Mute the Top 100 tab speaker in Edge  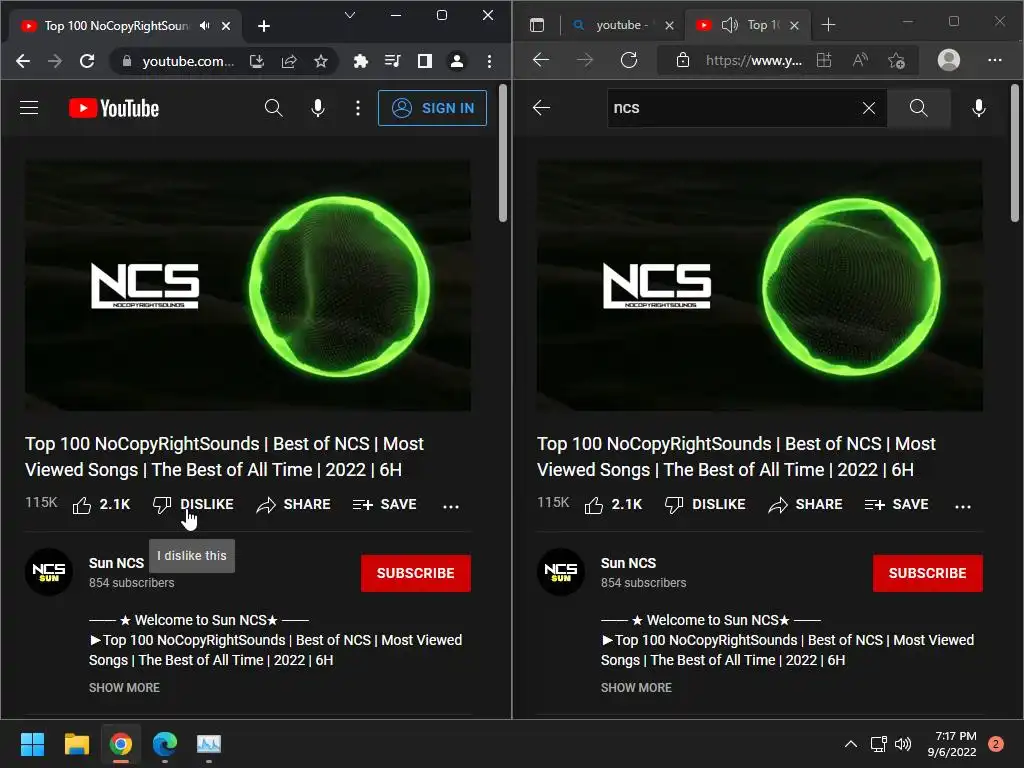click(729, 25)
